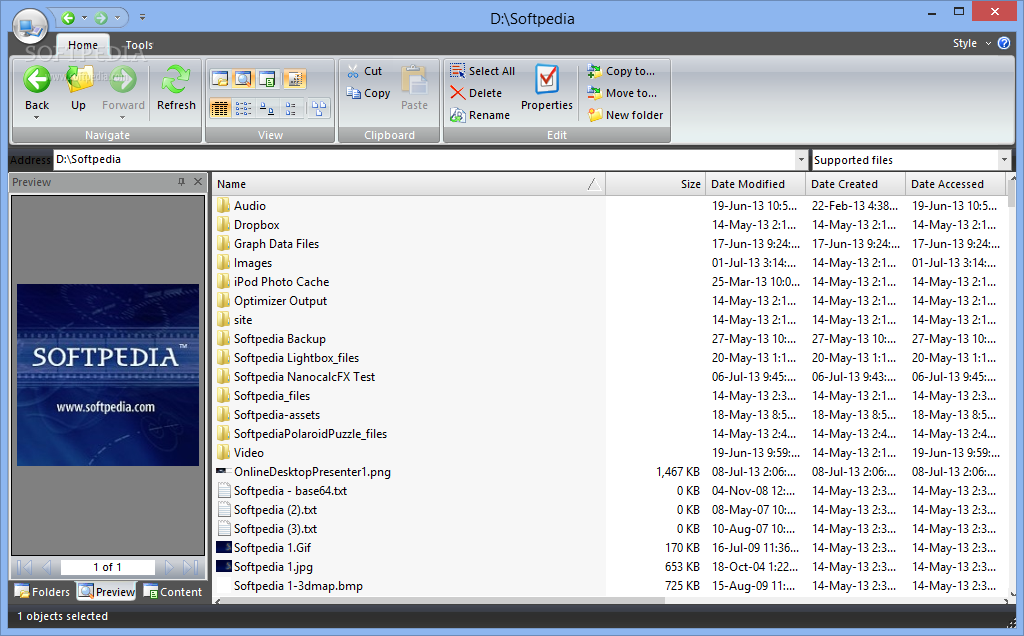Image resolution: width=1024 pixels, height=636 pixels.
Task: Select the iPod Photo Cache folder
Action: [x=273, y=282]
